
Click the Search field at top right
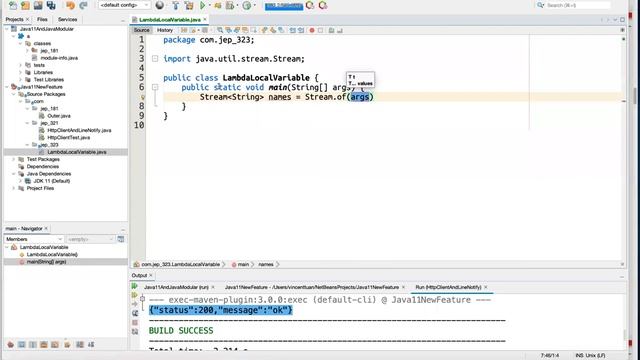click(x=578, y=5)
